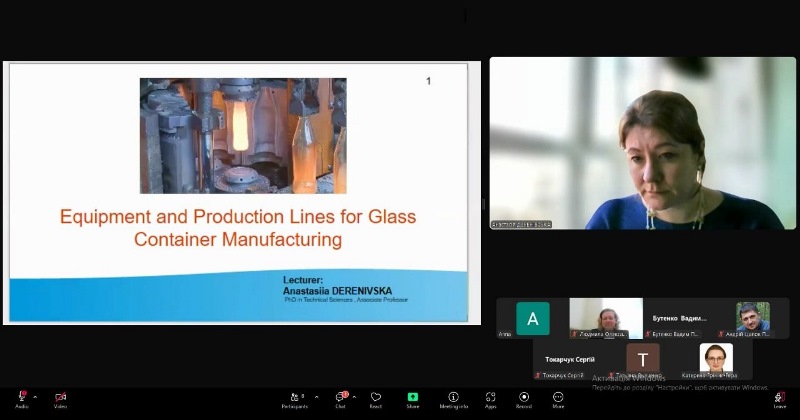This screenshot has height=420, width=800.
Task: Open the More options menu
Action: [x=558, y=400]
